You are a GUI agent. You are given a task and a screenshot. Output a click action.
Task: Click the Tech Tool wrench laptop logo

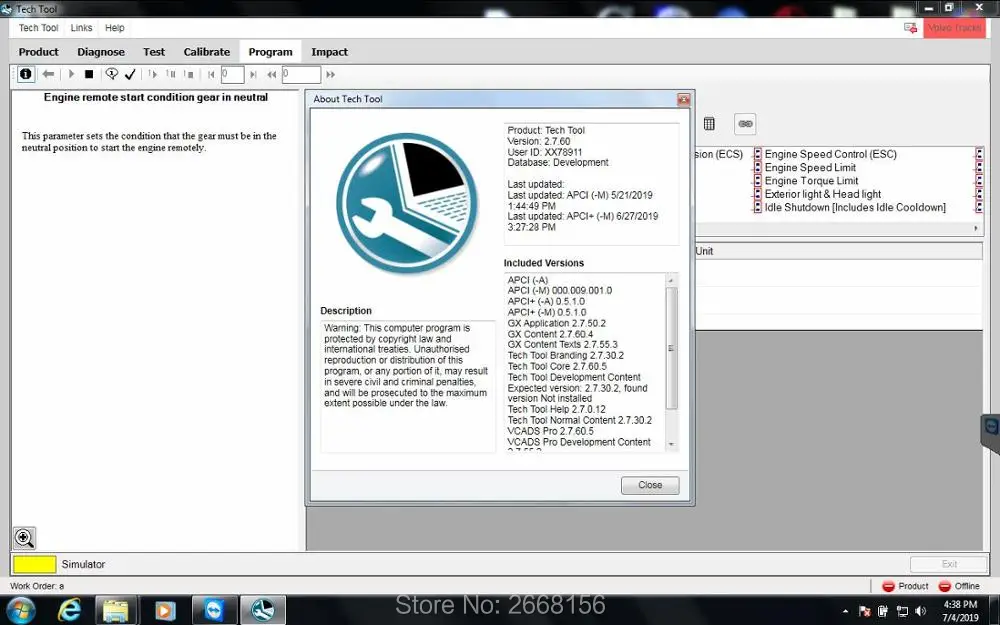pos(407,203)
